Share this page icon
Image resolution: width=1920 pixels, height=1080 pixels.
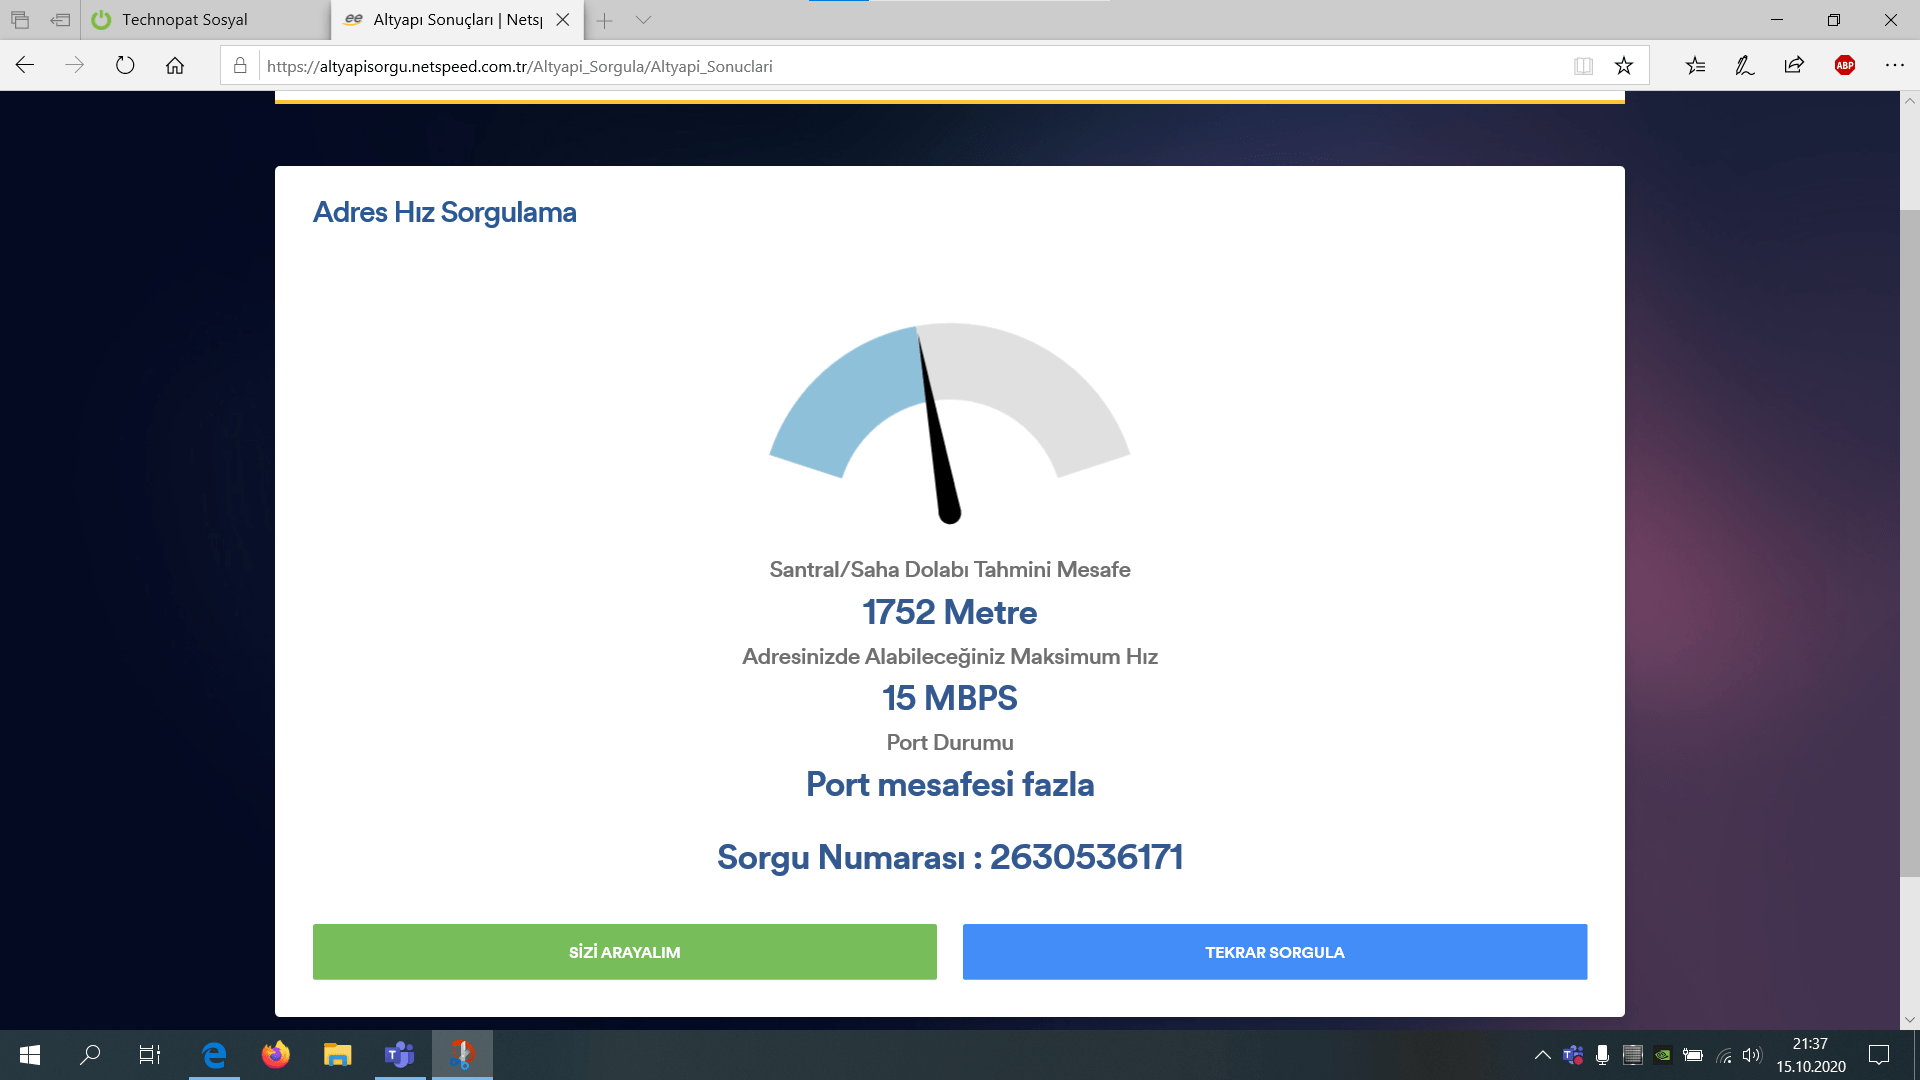[1794, 66]
